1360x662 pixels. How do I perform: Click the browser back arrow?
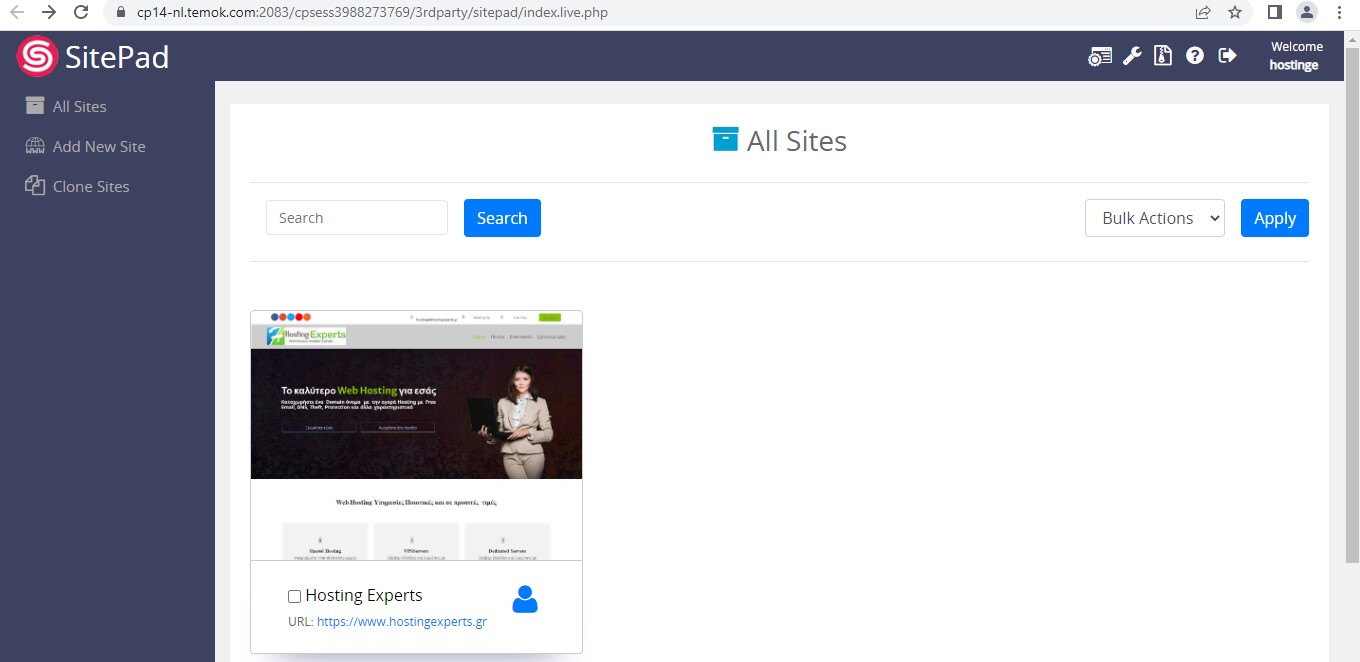pyautogui.click(x=16, y=13)
